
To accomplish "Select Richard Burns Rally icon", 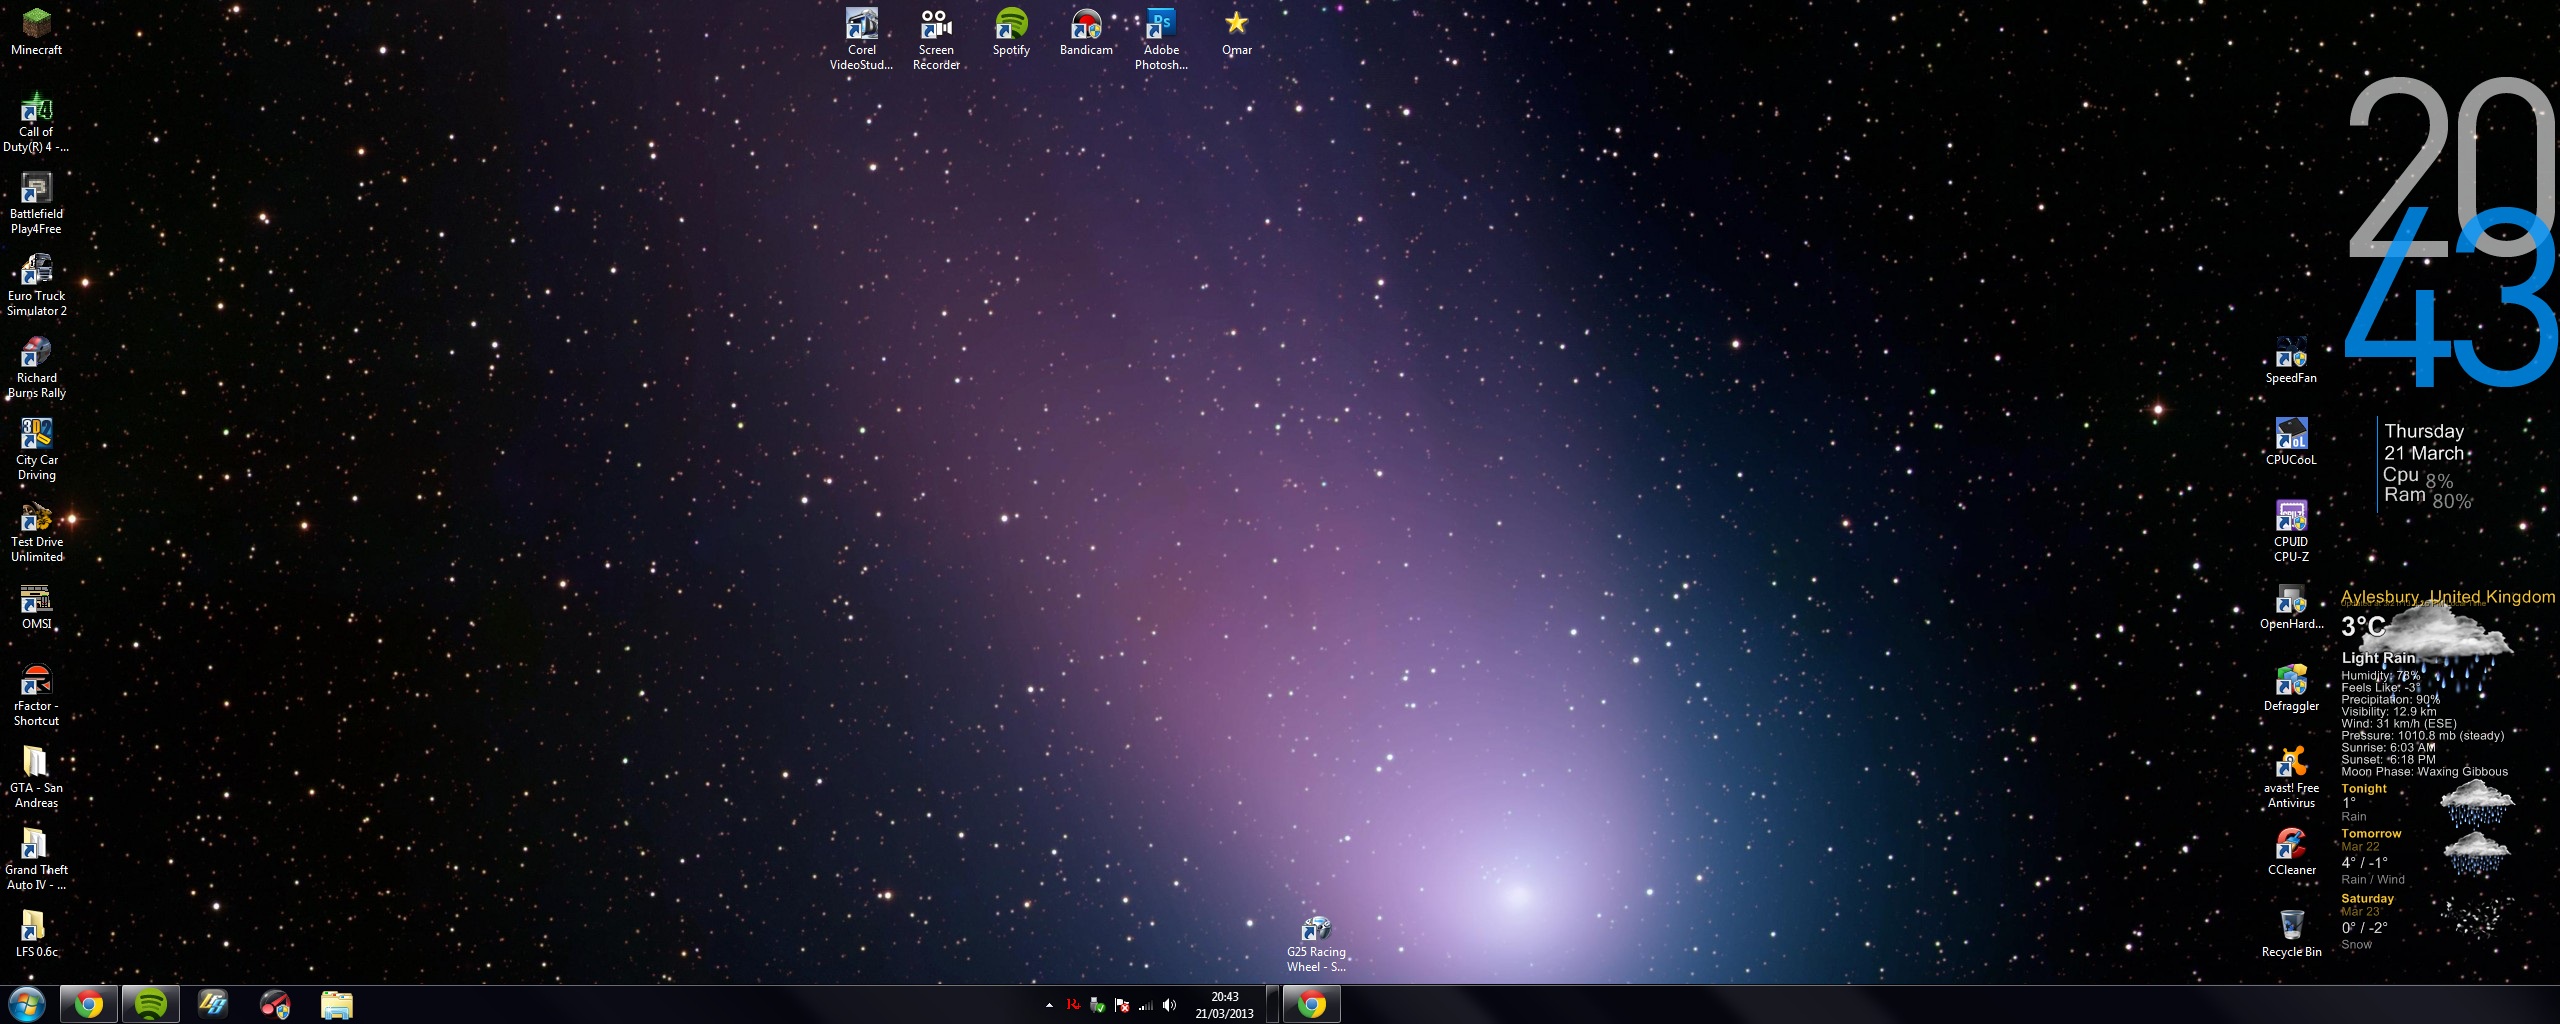I will click(x=36, y=368).
